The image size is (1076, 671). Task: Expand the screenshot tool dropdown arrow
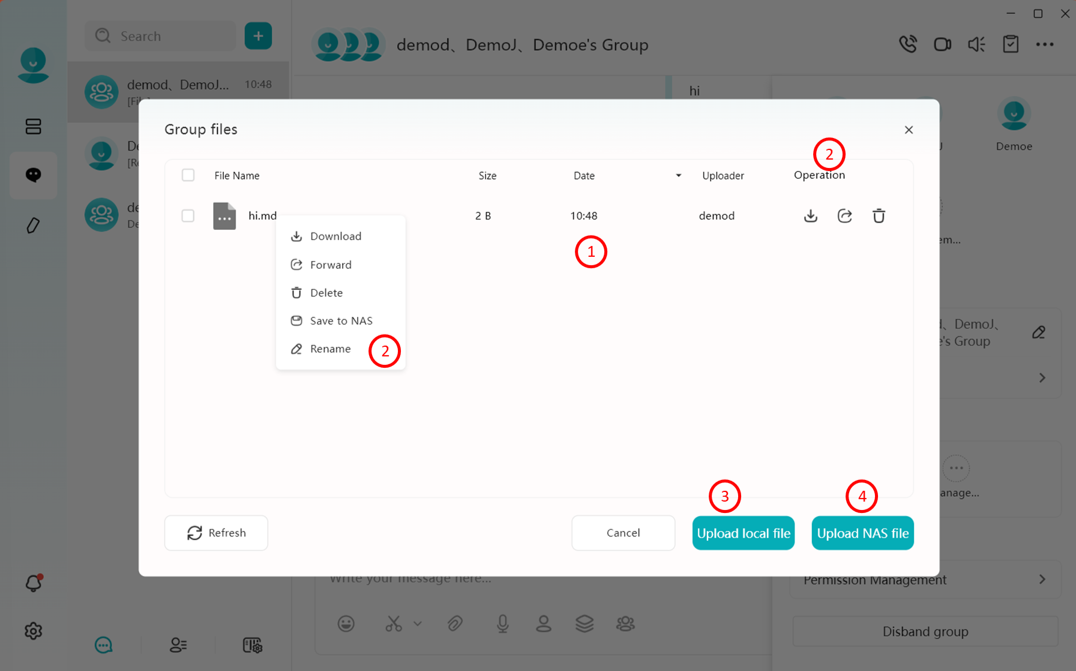(417, 624)
